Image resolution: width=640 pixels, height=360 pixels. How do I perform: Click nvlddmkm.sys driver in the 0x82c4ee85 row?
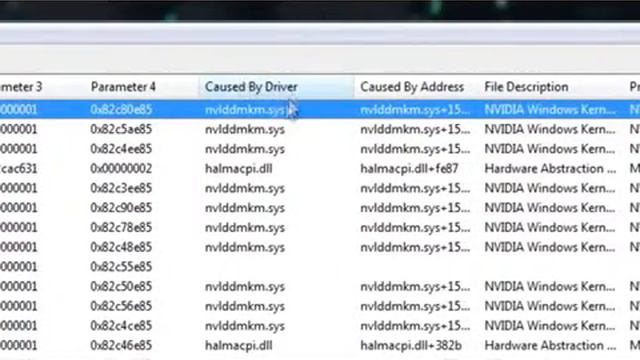click(x=244, y=149)
